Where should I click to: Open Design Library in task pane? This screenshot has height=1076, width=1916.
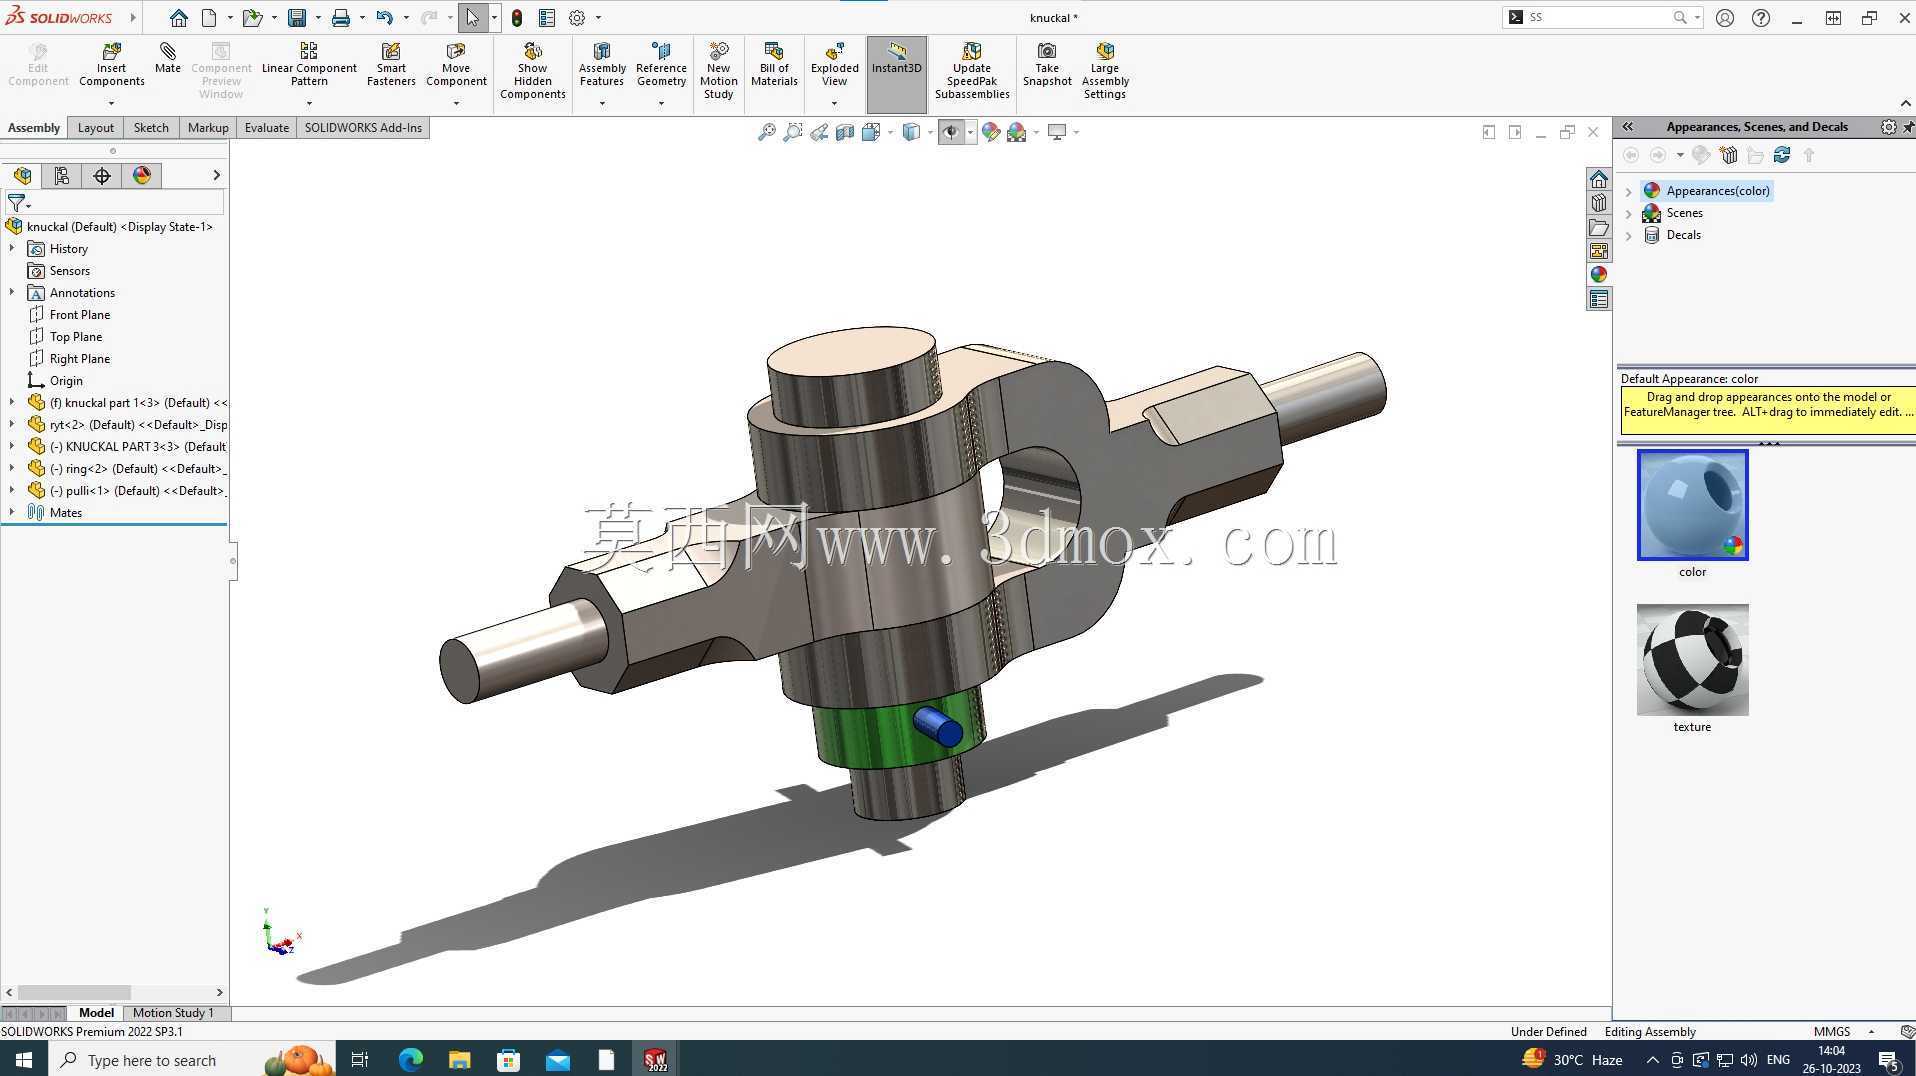[x=1599, y=203]
